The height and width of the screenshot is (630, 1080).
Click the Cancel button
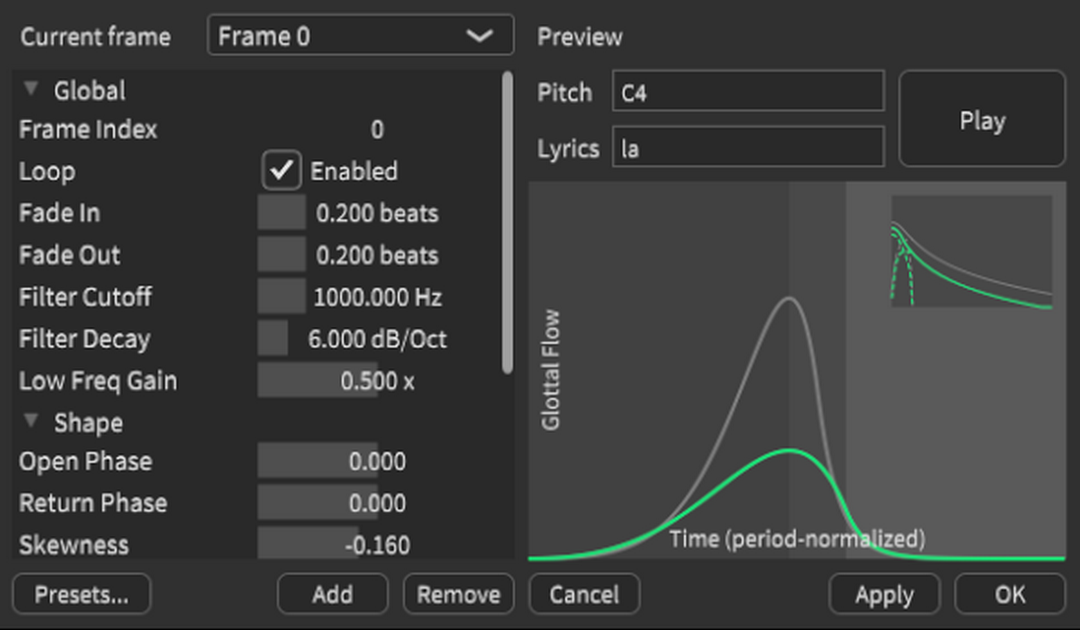(x=584, y=594)
